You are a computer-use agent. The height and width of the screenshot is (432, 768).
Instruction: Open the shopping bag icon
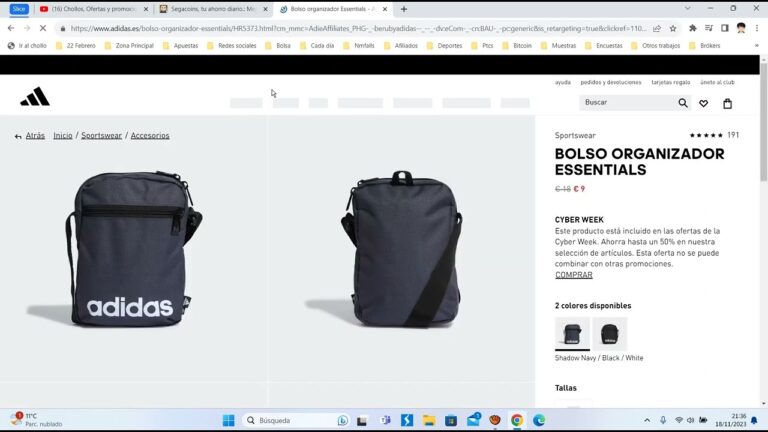(727, 103)
